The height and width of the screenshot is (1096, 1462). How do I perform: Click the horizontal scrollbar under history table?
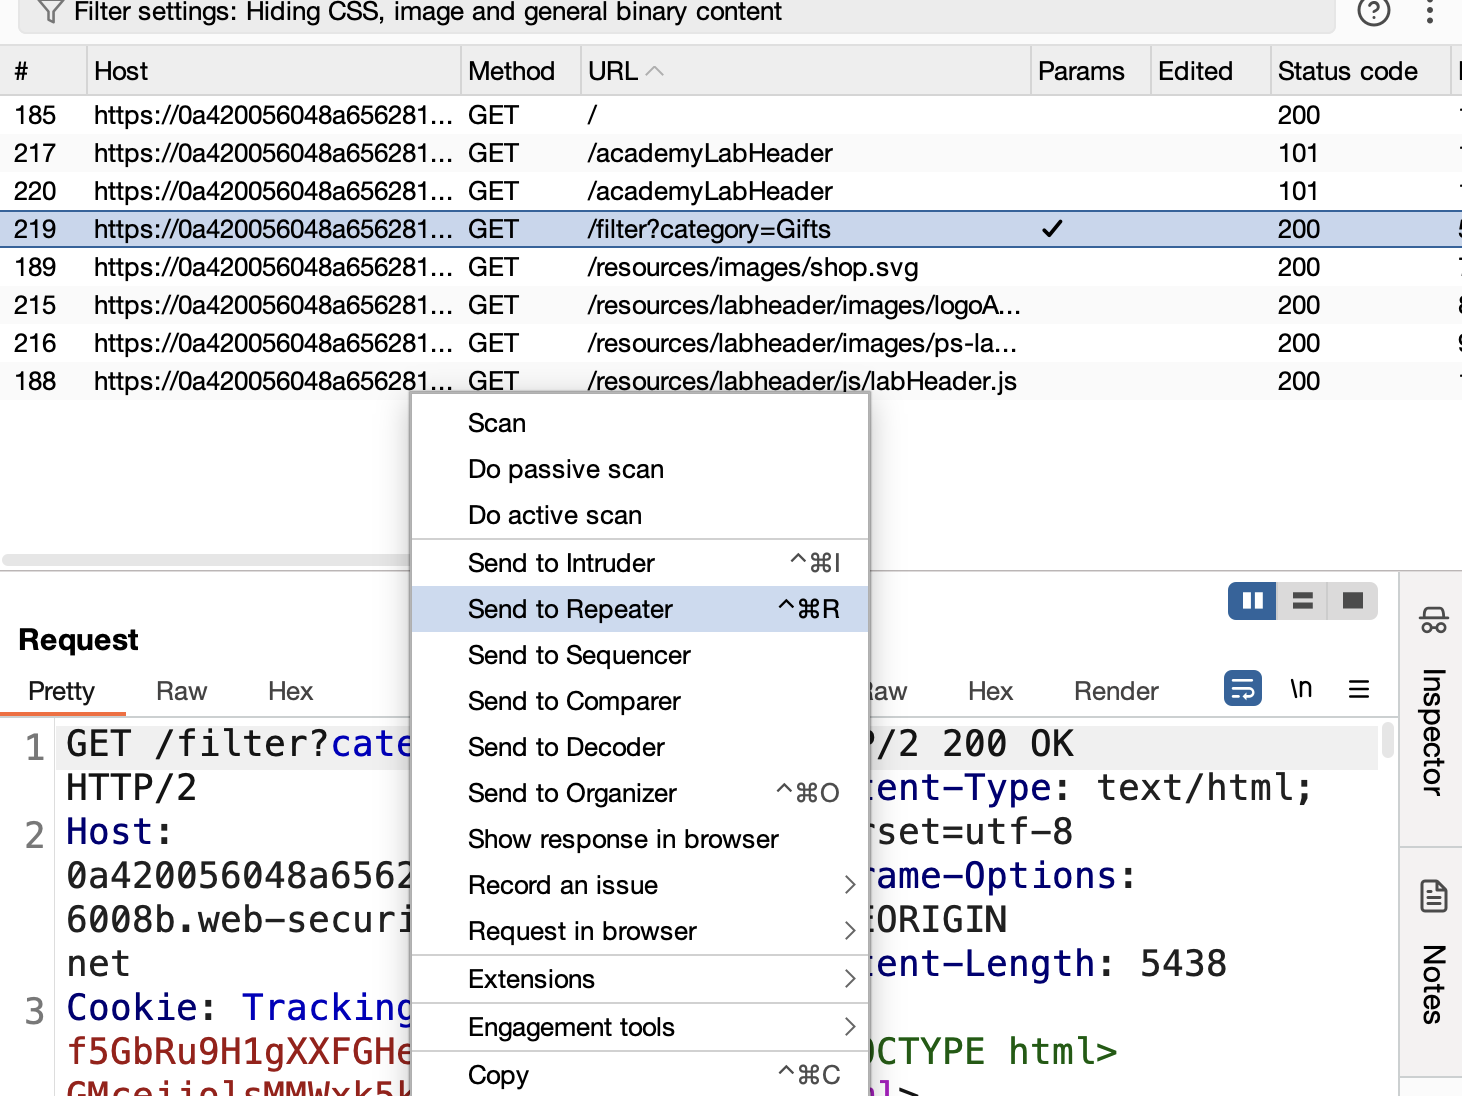coord(206,560)
